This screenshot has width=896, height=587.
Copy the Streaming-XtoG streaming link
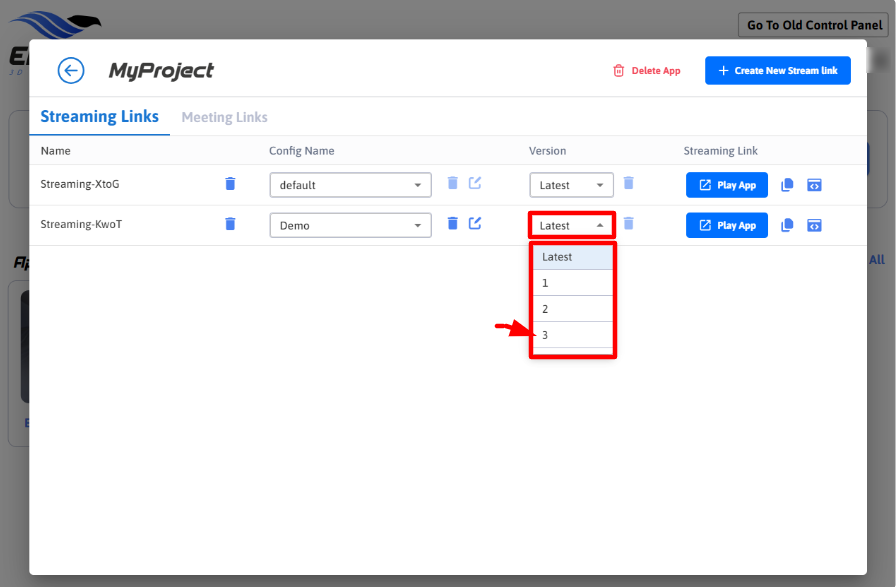pyautogui.click(x=787, y=185)
